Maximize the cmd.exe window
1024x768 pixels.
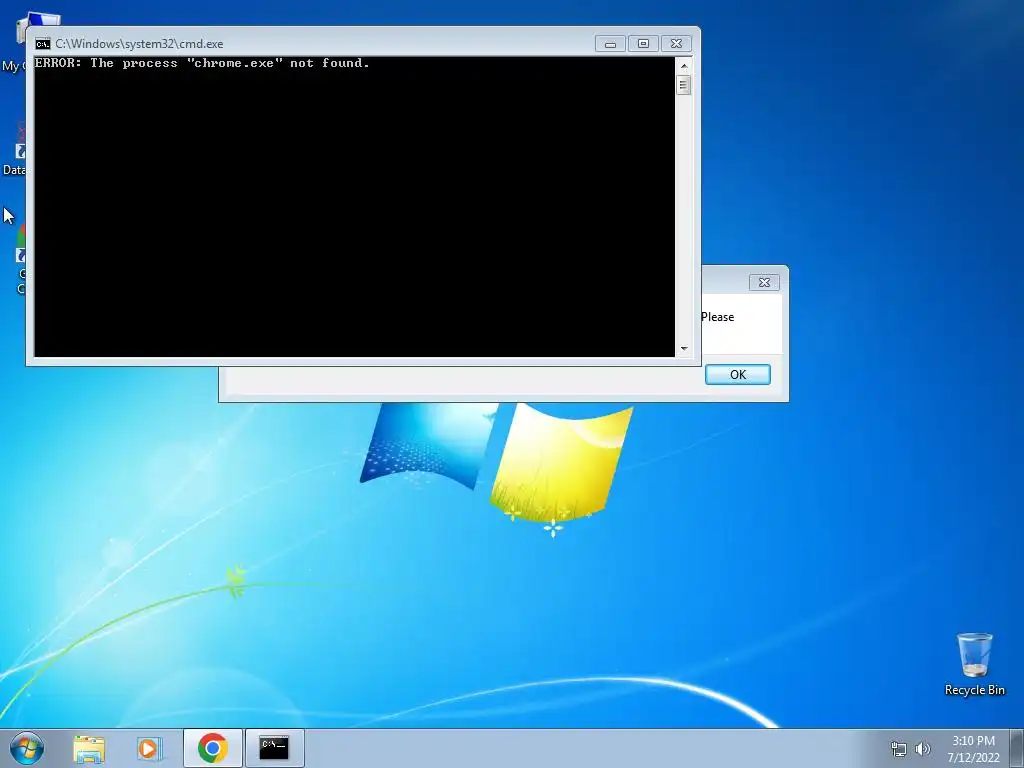[x=643, y=44]
